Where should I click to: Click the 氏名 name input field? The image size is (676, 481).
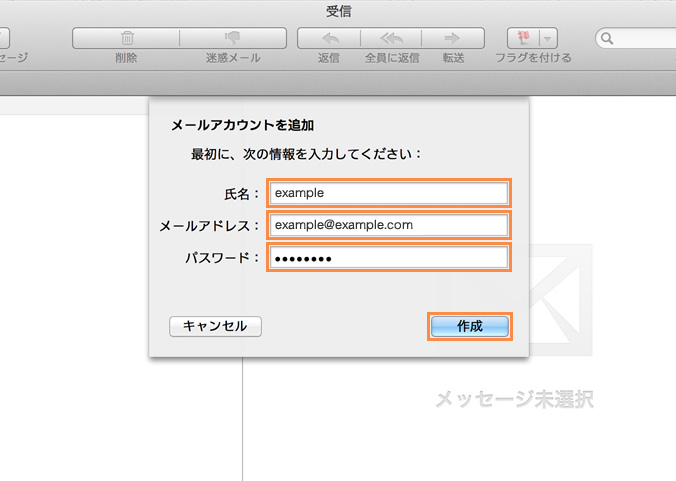click(388, 193)
